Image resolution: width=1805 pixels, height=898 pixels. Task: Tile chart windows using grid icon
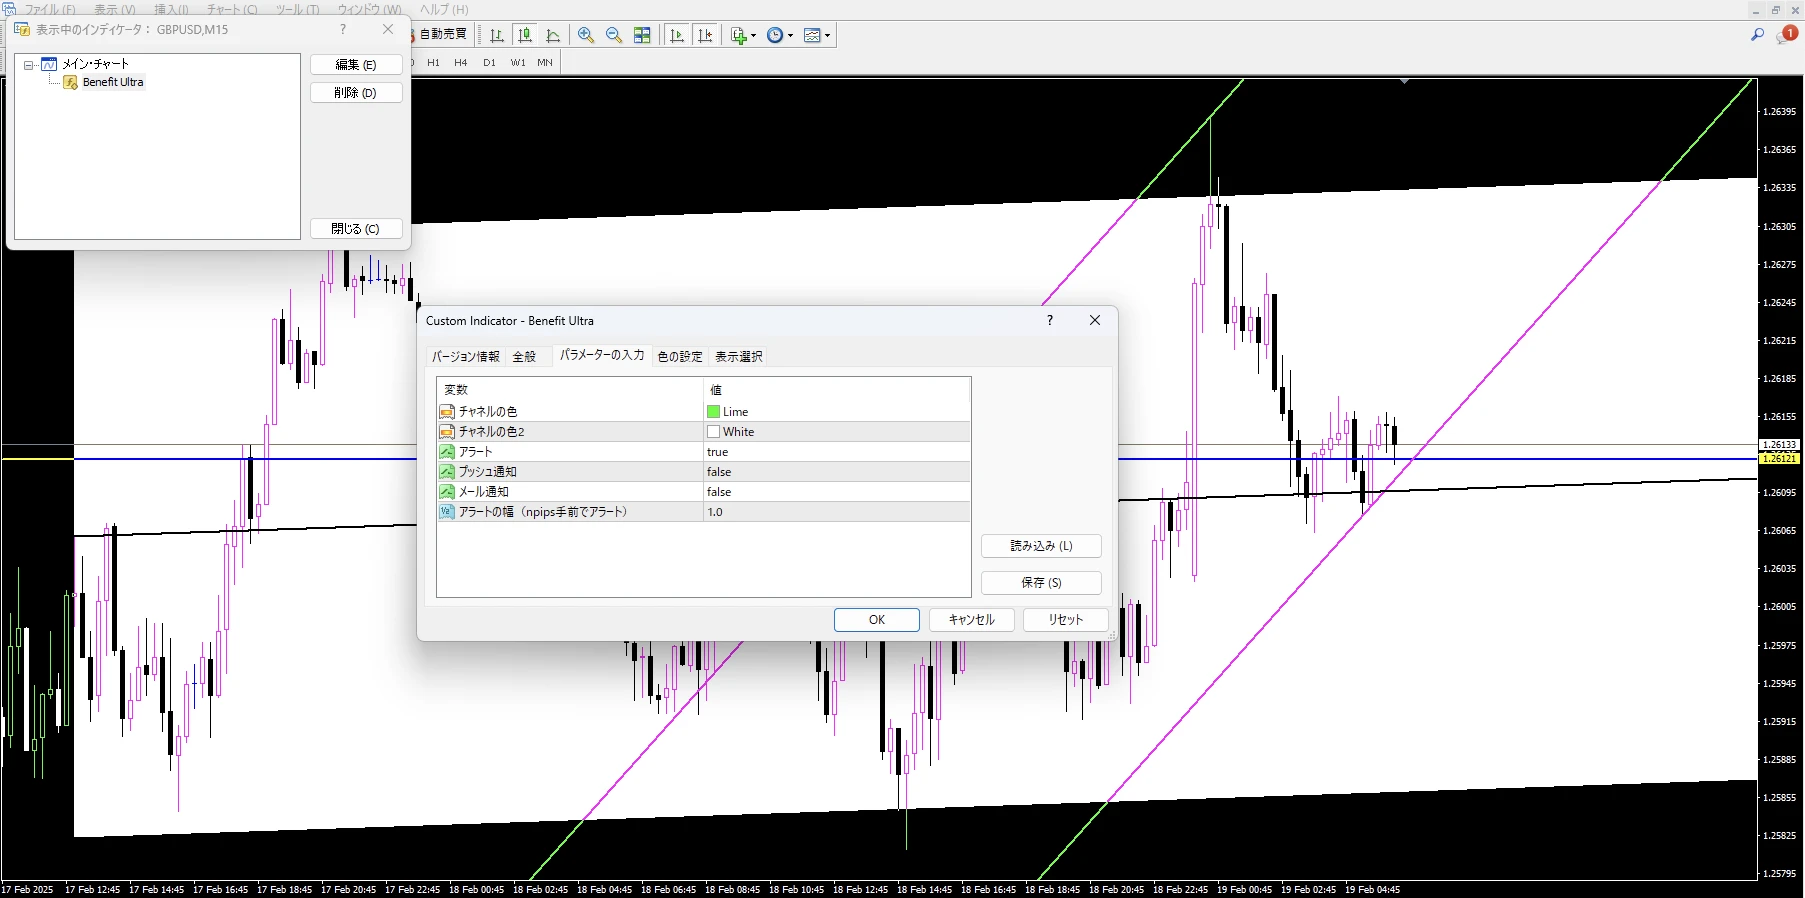click(x=642, y=35)
